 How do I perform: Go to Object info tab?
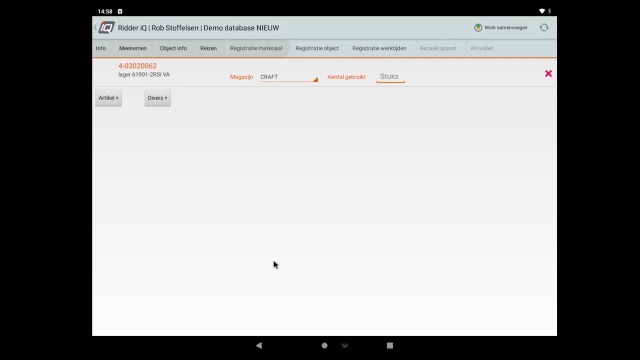173,48
